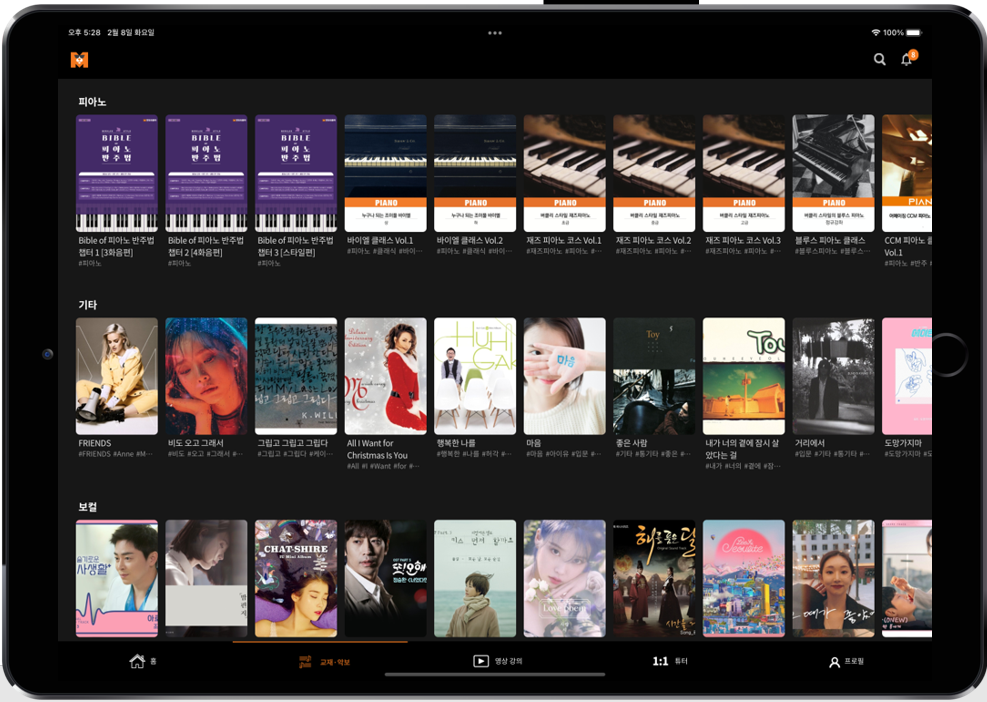Open the Love Poem vocal cover
The height and width of the screenshot is (702, 987).
[565, 578]
